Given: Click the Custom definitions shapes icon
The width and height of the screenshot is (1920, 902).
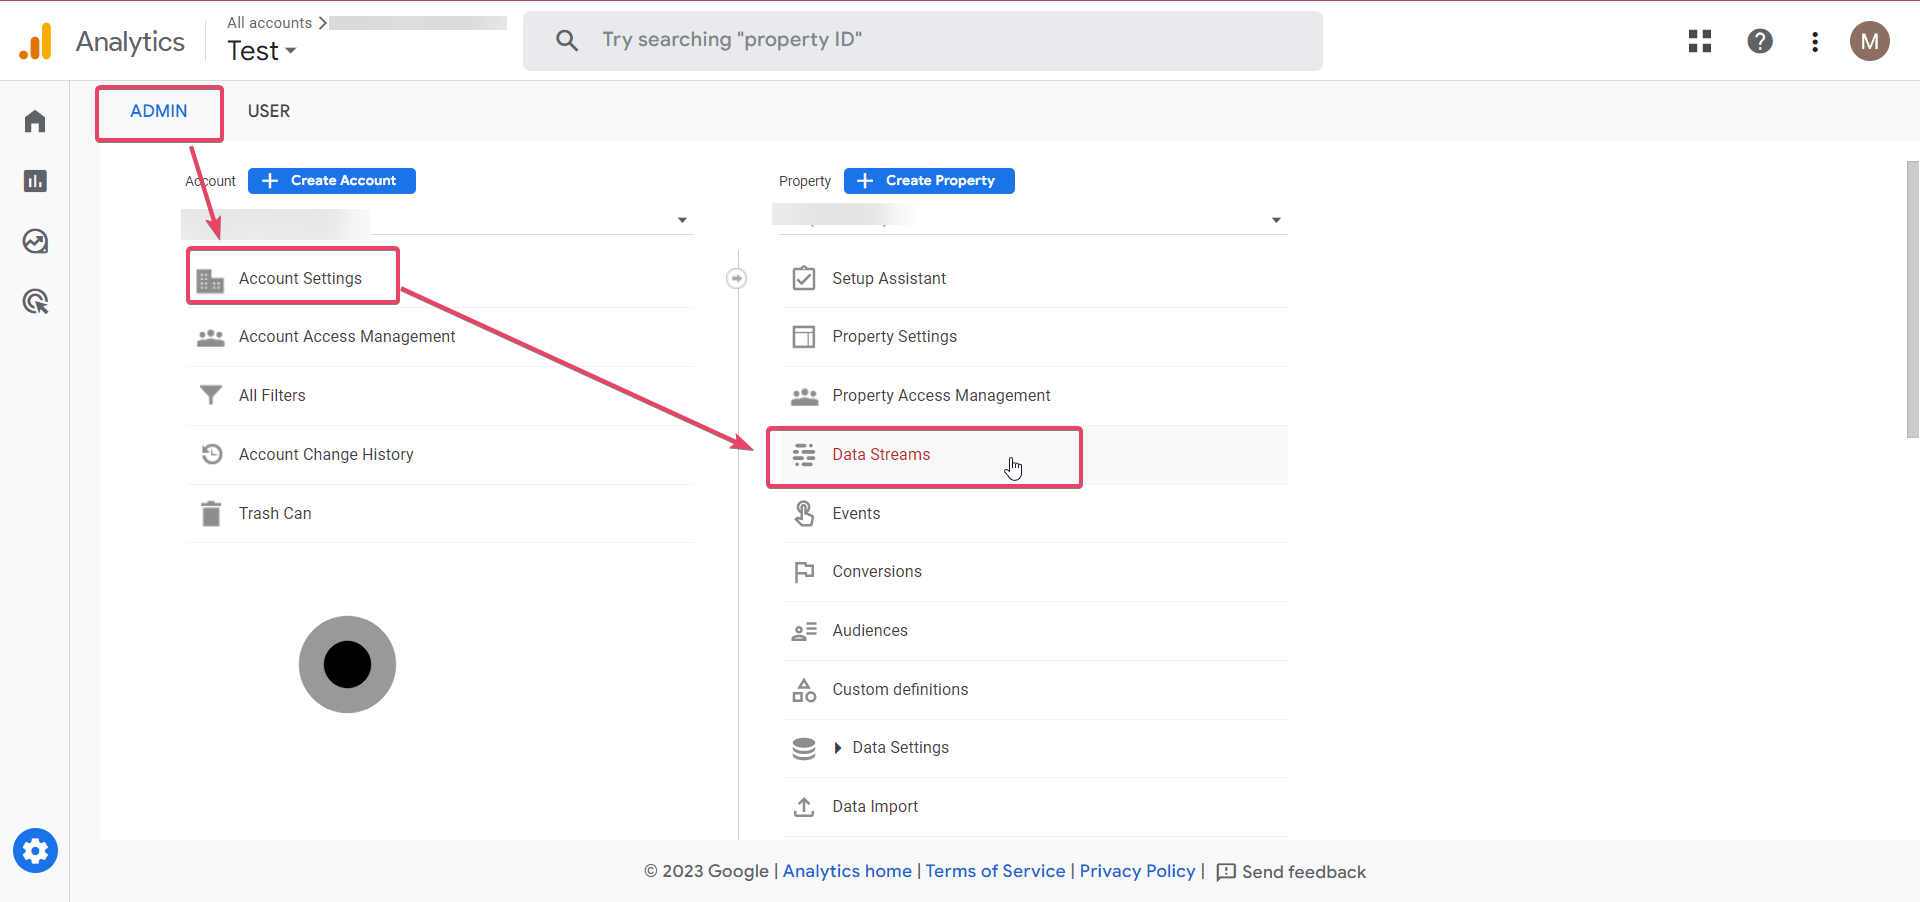Looking at the screenshot, I should tap(804, 690).
